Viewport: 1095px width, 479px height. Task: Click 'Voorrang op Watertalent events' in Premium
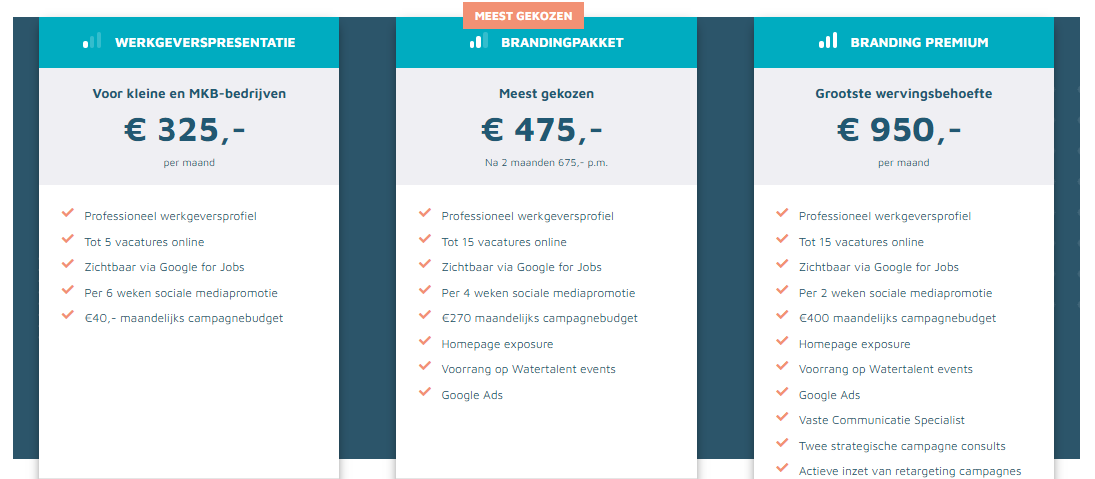point(885,369)
